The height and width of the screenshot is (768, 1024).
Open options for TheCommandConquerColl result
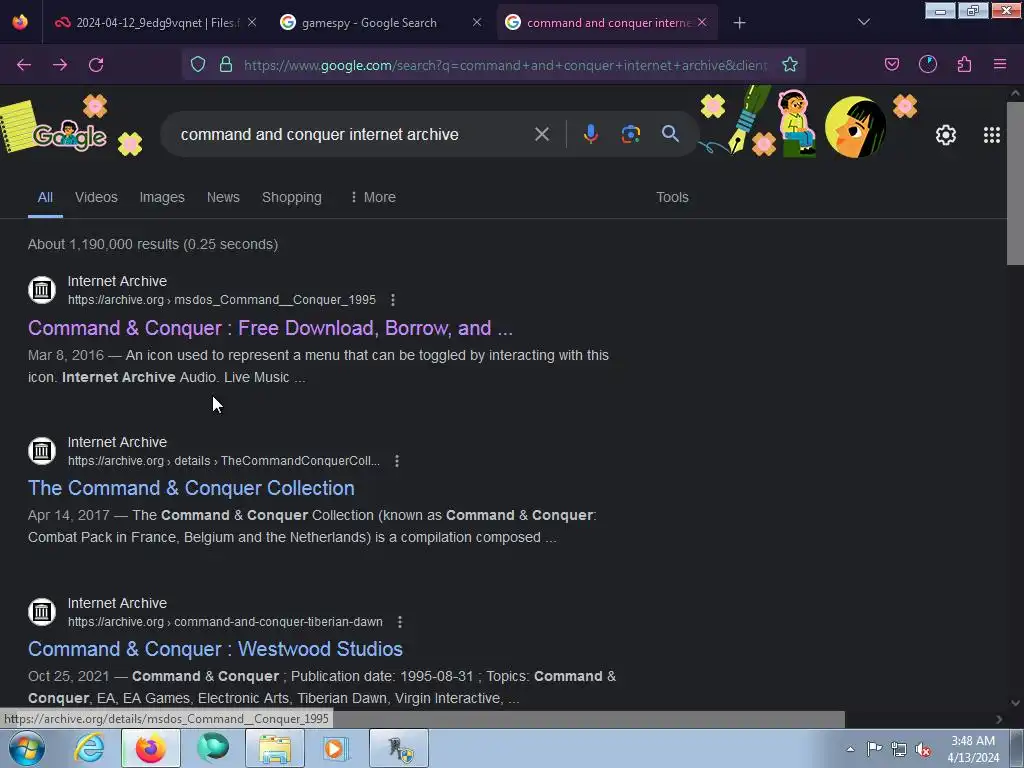[x=396, y=461]
